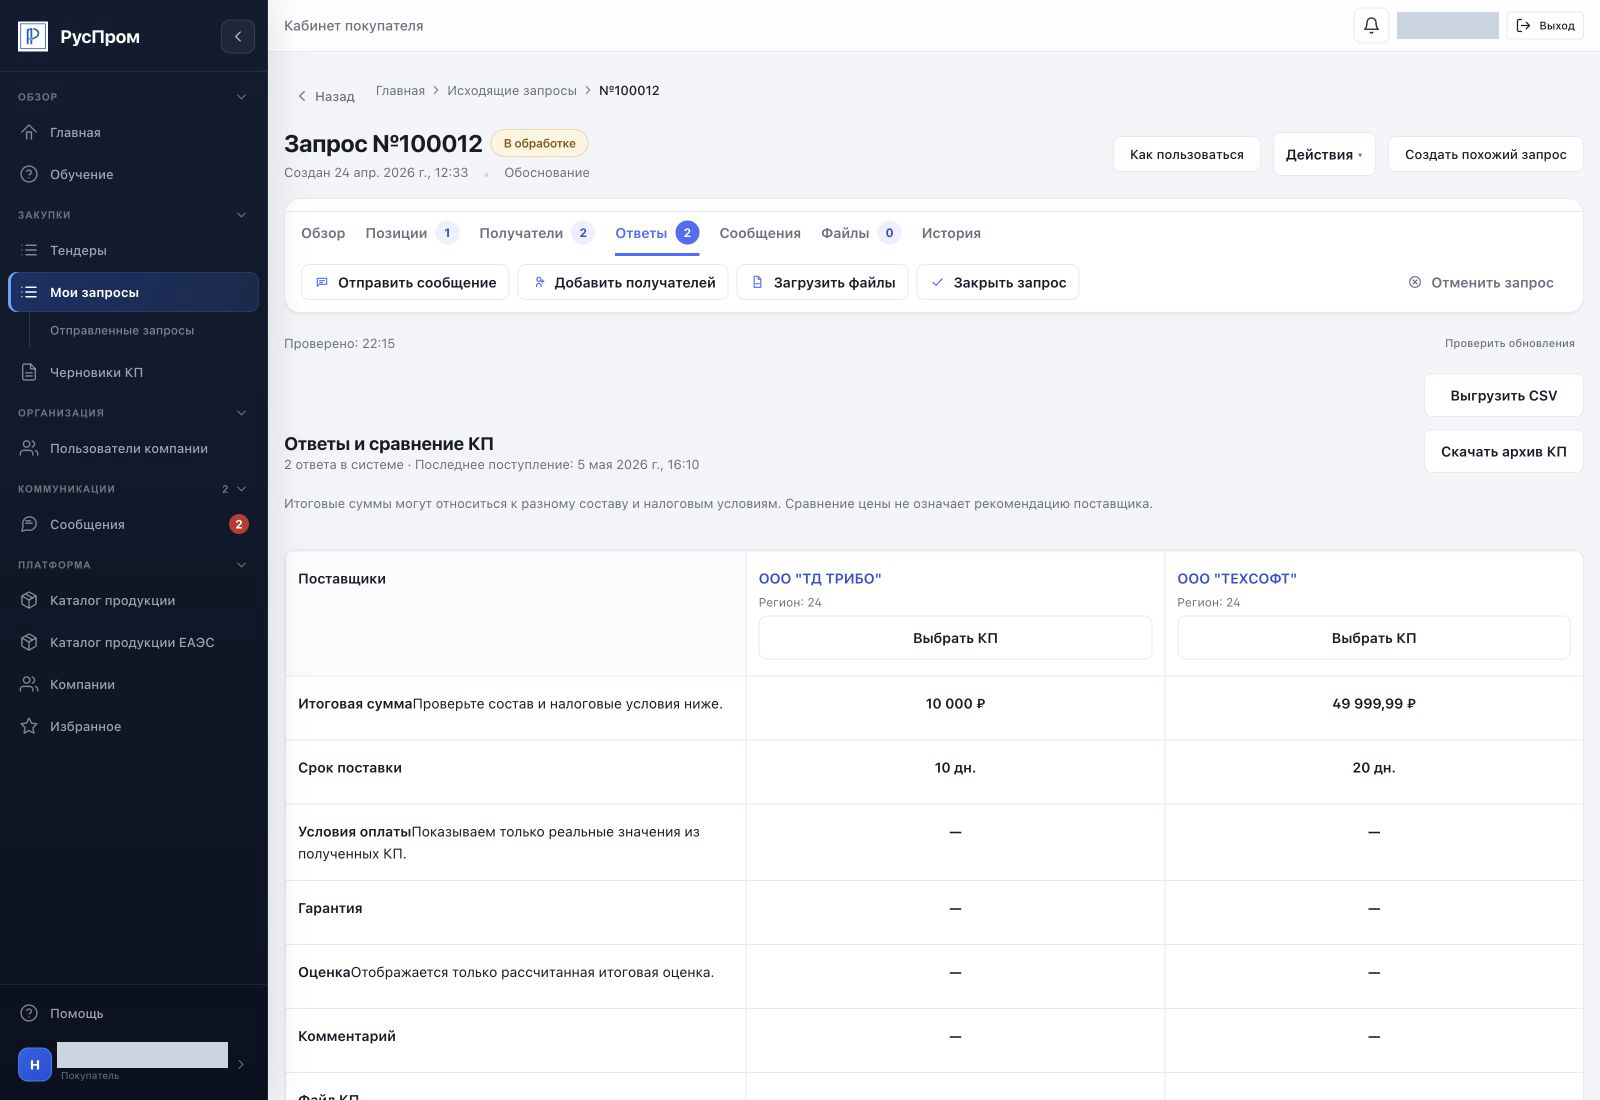Screen dimensions: 1600x1100
Task: Click Загрузить файлы button
Action: 822,282
